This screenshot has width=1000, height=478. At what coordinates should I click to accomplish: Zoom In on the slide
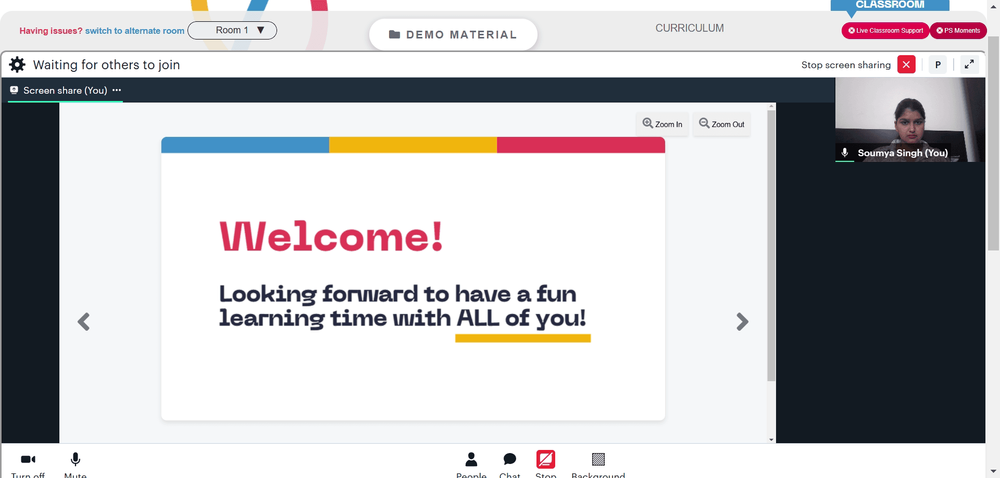[x=662, y=124]
